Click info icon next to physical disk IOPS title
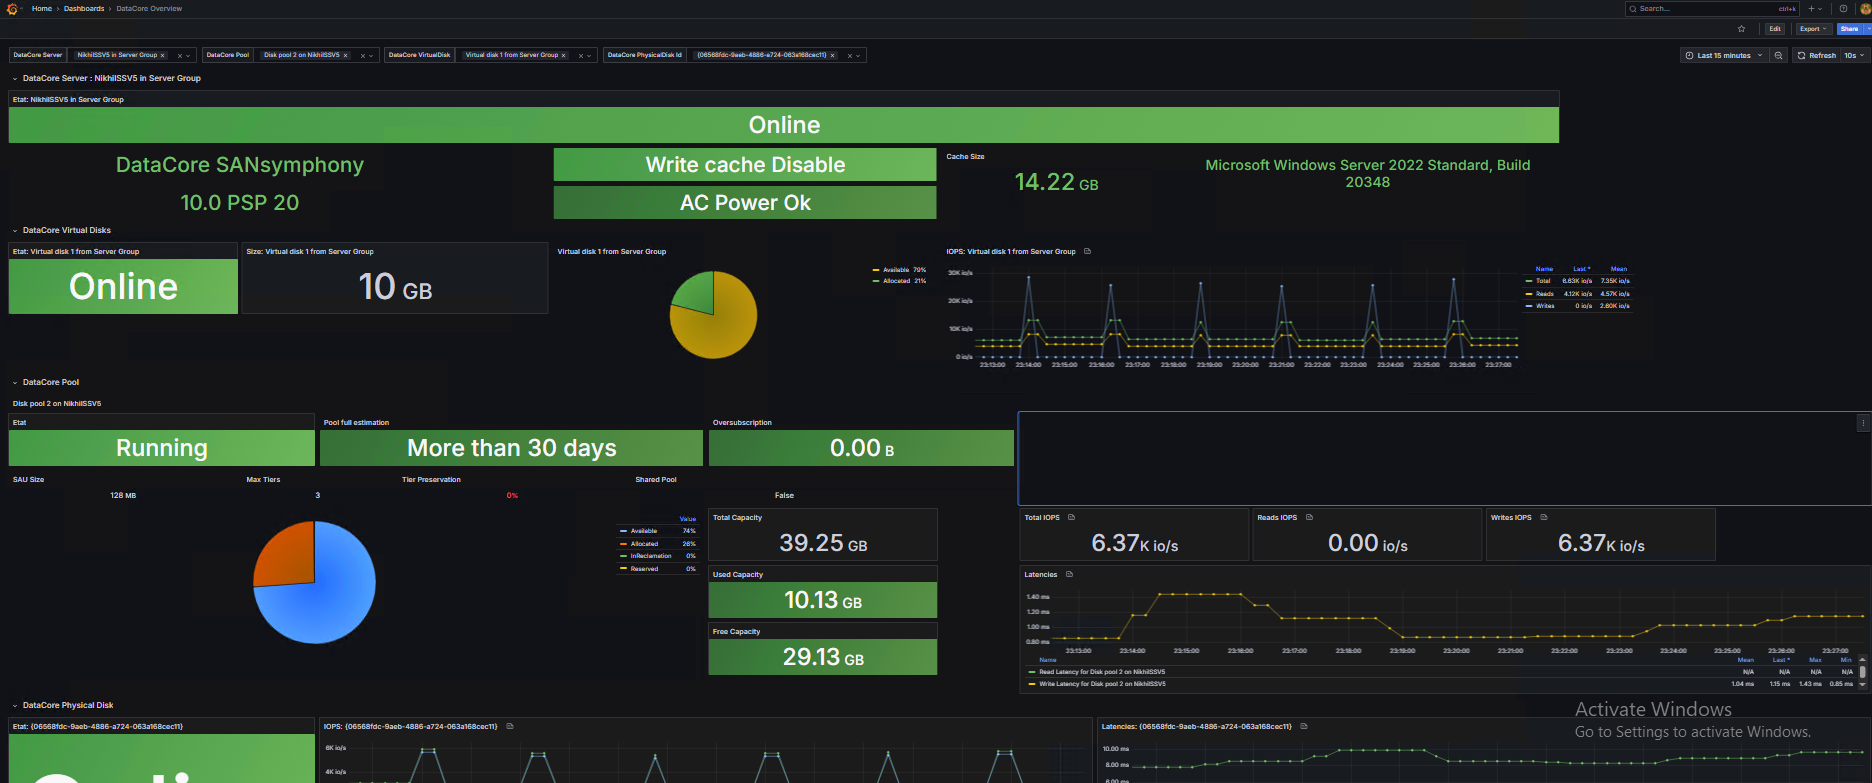The width and height of the screenshot is (1872, 783). (510, 726)
